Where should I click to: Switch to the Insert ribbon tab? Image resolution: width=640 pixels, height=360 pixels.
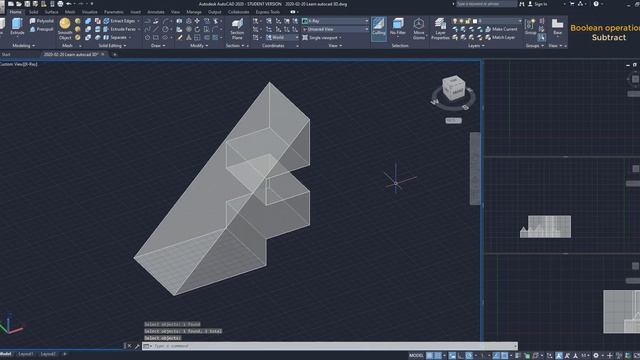(135, 12)
